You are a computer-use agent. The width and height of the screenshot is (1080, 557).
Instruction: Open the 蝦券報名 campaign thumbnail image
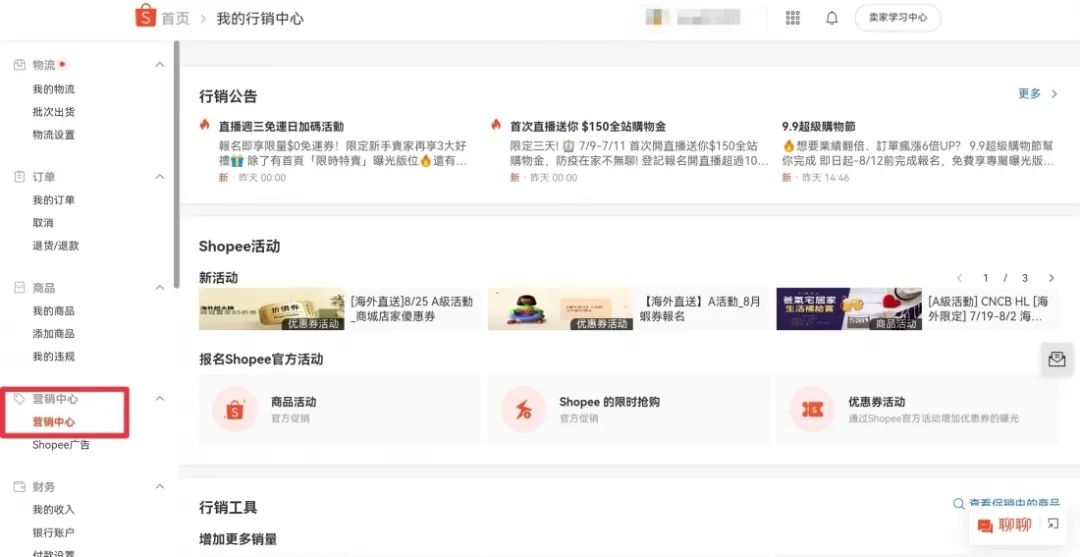(x=560, y=309)
